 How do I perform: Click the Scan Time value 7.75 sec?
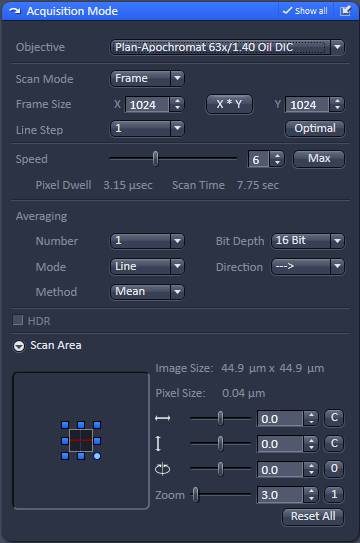[x=258, y=185]
